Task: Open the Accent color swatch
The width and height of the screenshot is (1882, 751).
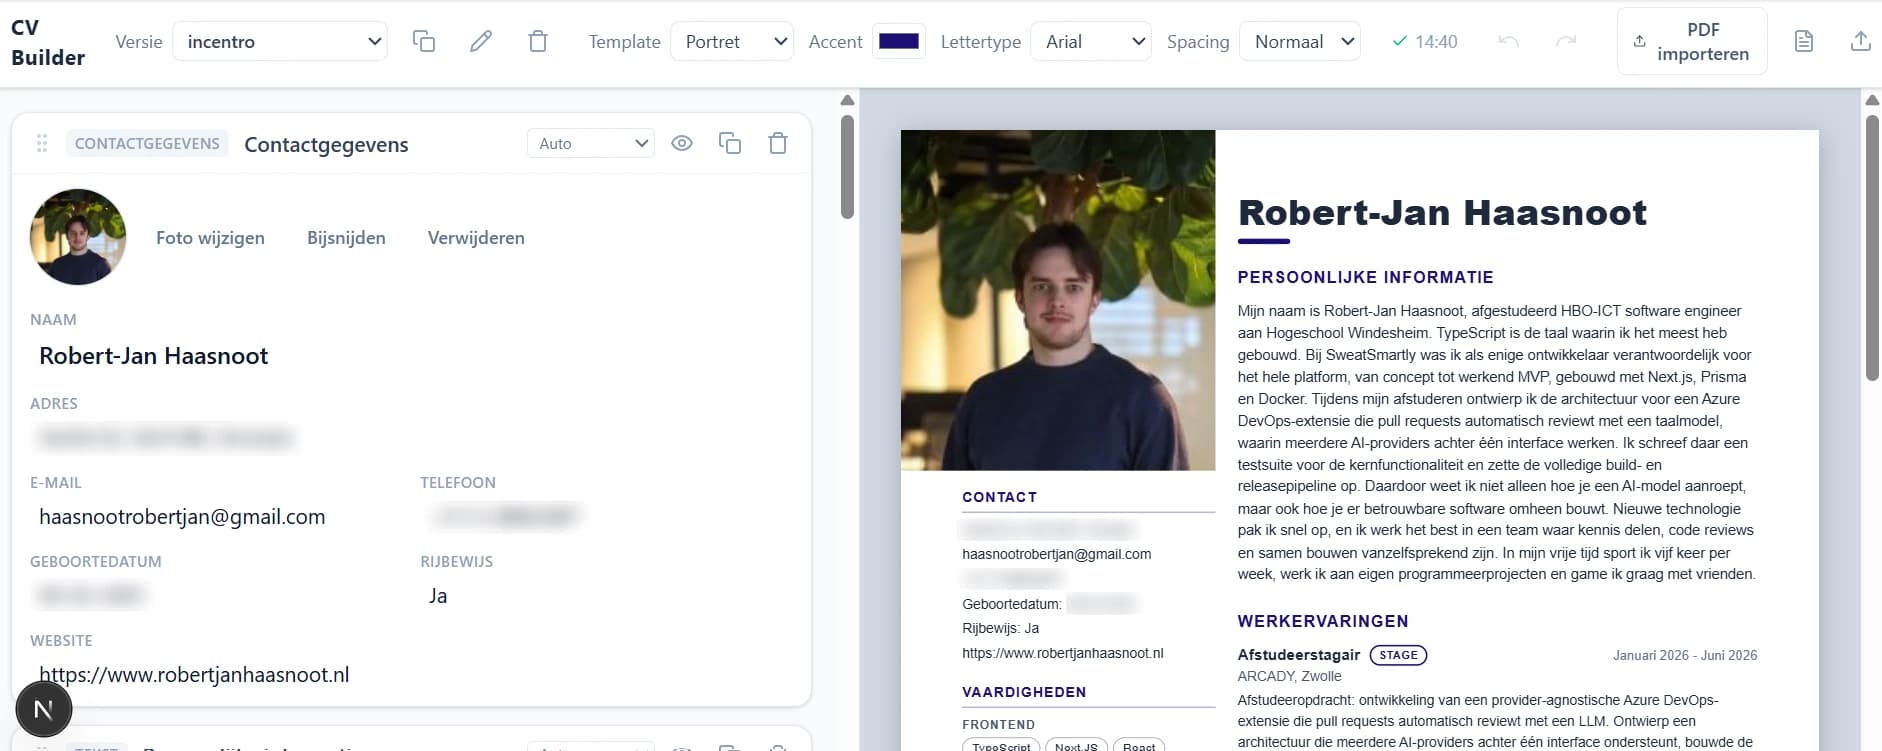Action: [x=899, y=41]
